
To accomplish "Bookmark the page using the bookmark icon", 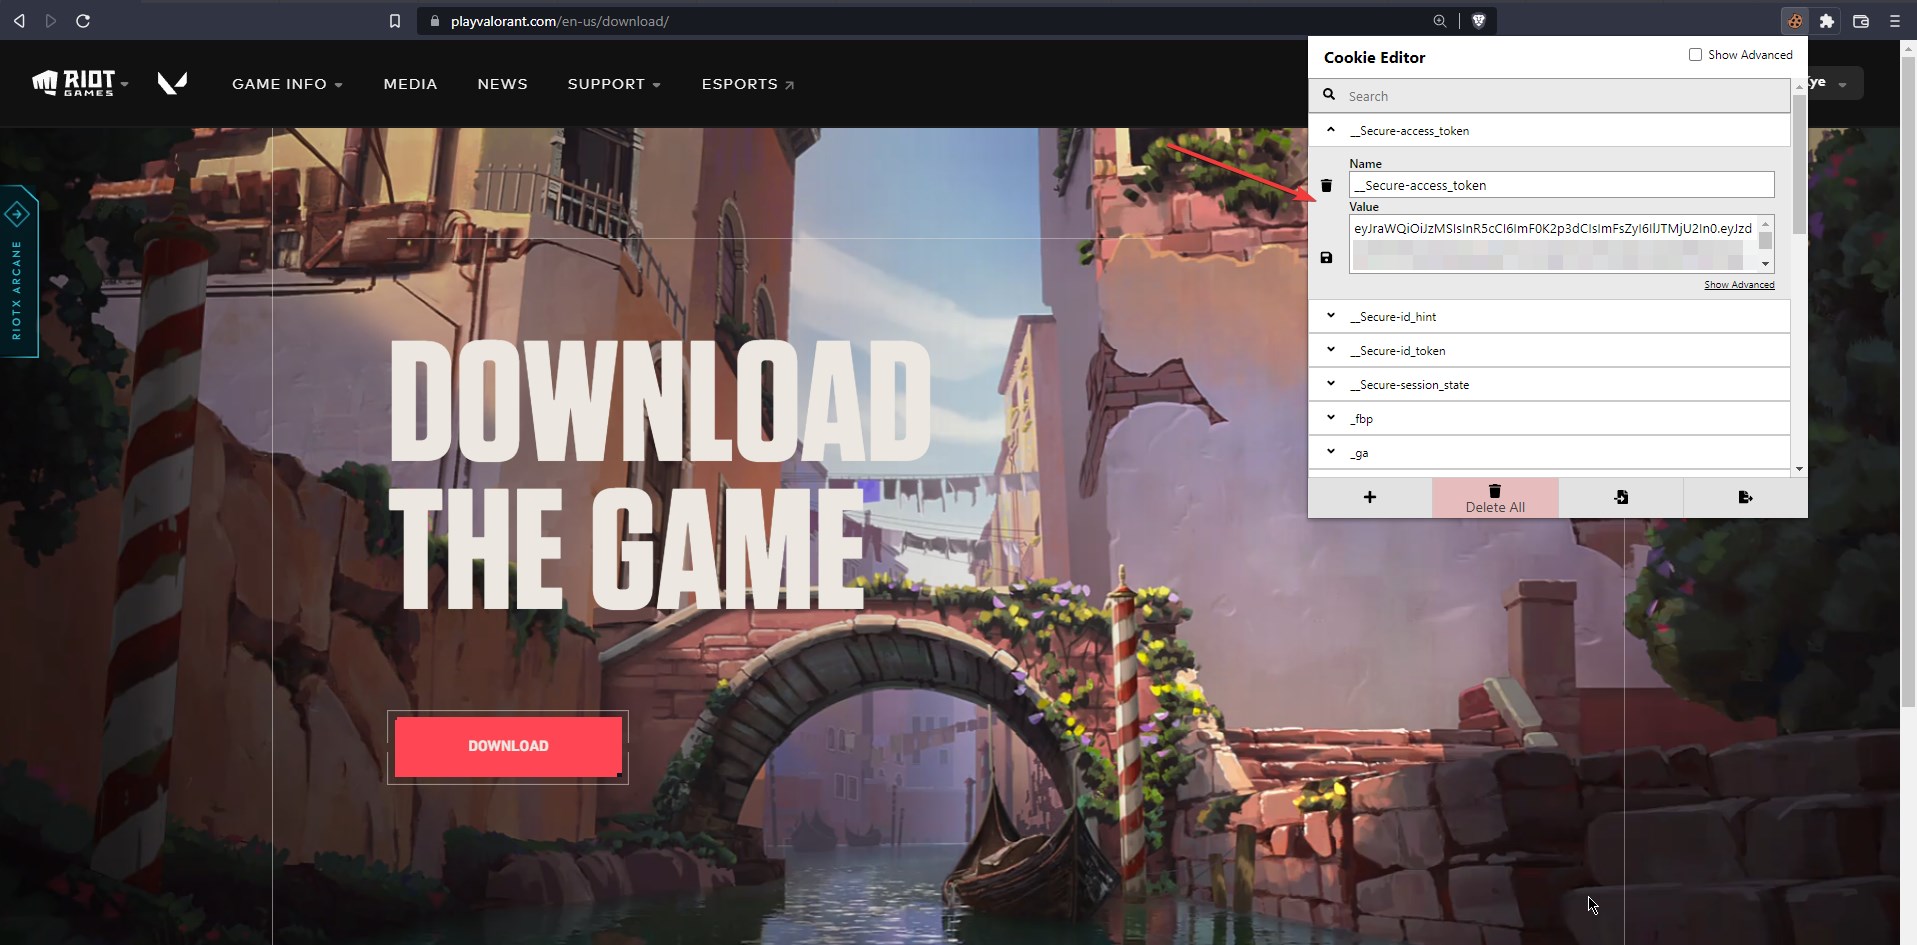I will [395, 21].
